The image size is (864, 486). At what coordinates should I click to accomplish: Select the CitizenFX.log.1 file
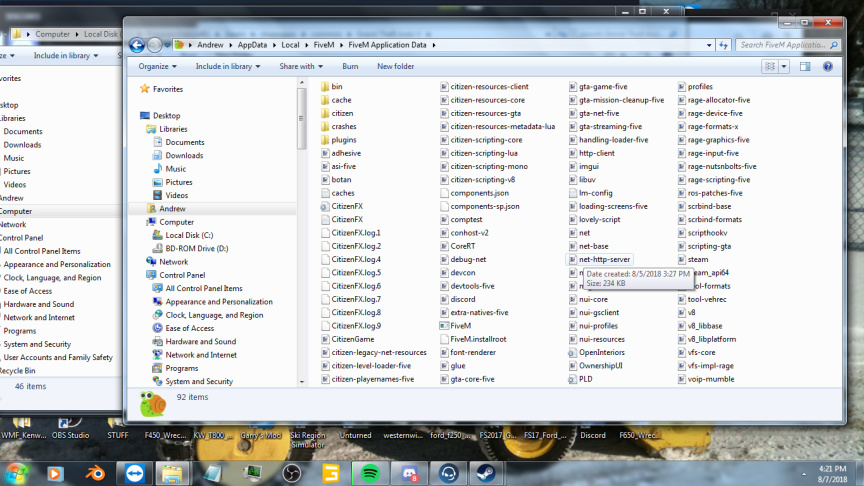pyautogui.click(x=356, y=233)
